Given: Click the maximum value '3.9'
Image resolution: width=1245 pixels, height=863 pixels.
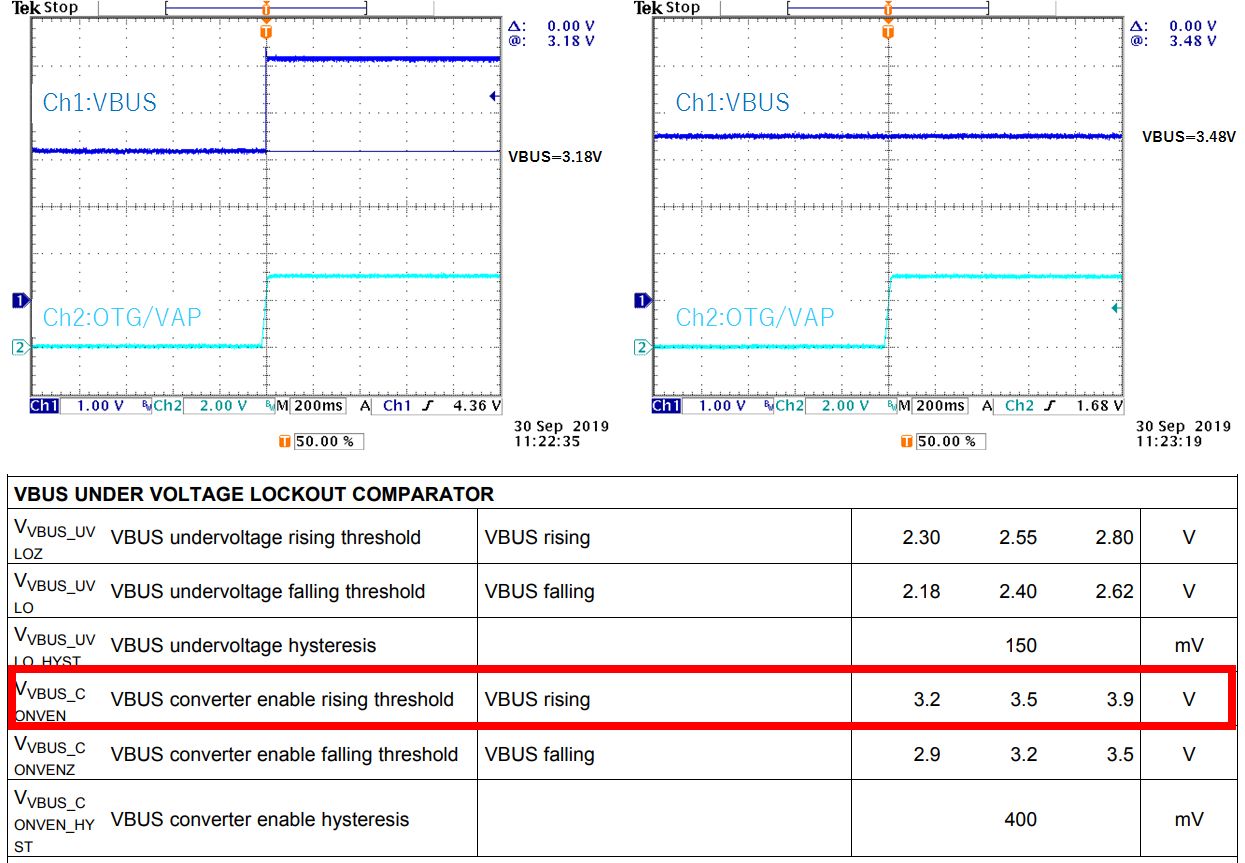Looking at the screenshot, I should [x=1120, y=699].
